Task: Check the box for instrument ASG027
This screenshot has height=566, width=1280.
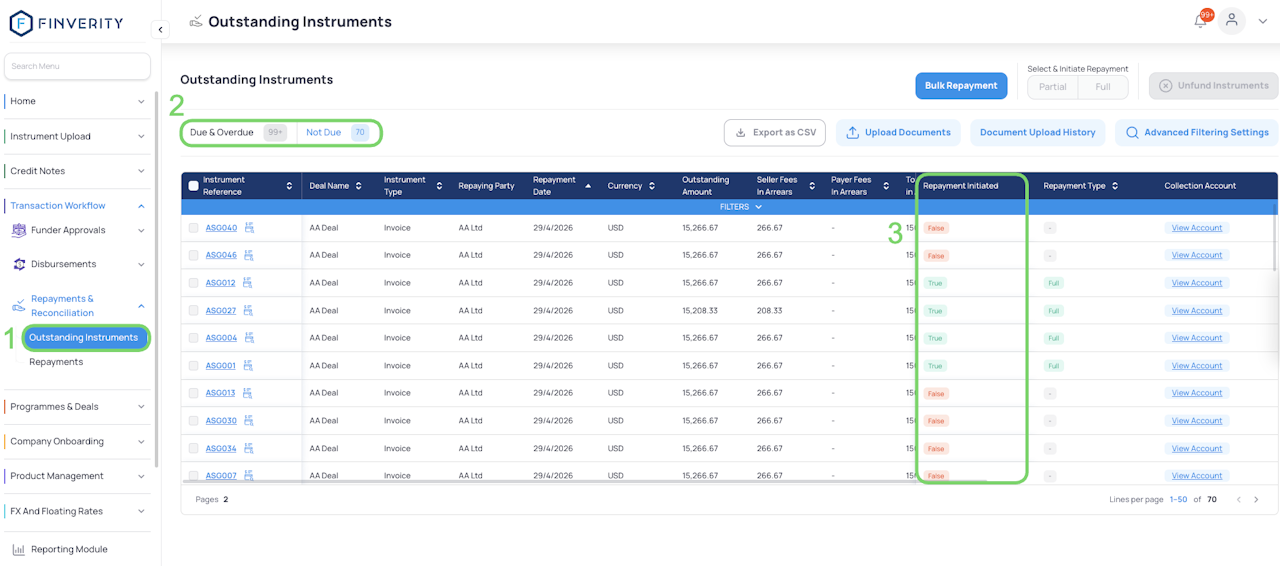Action: pos(194,311)
